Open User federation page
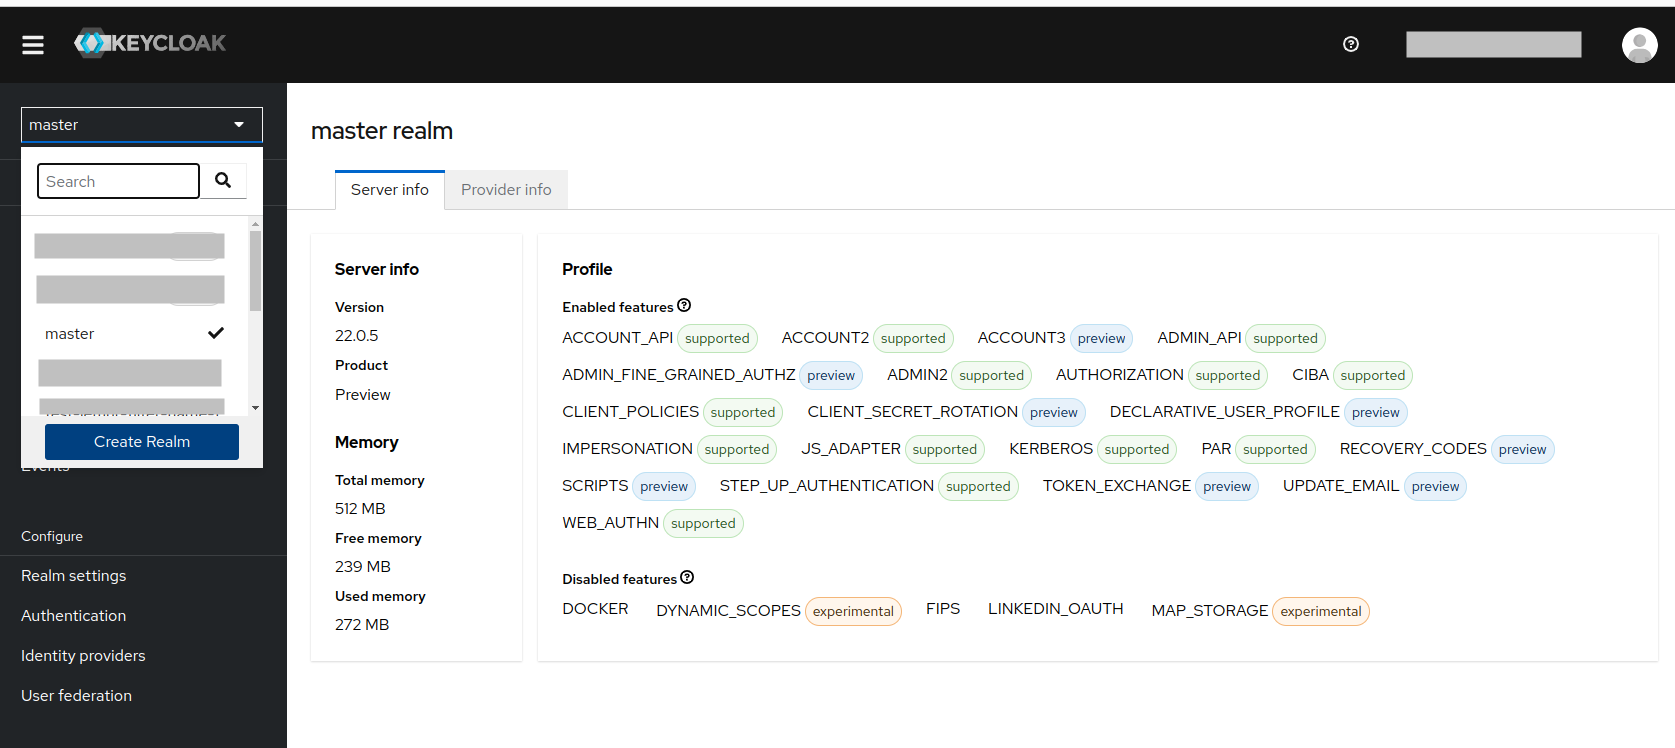The width and height of the screenshot is (1675, 748). 76,696
